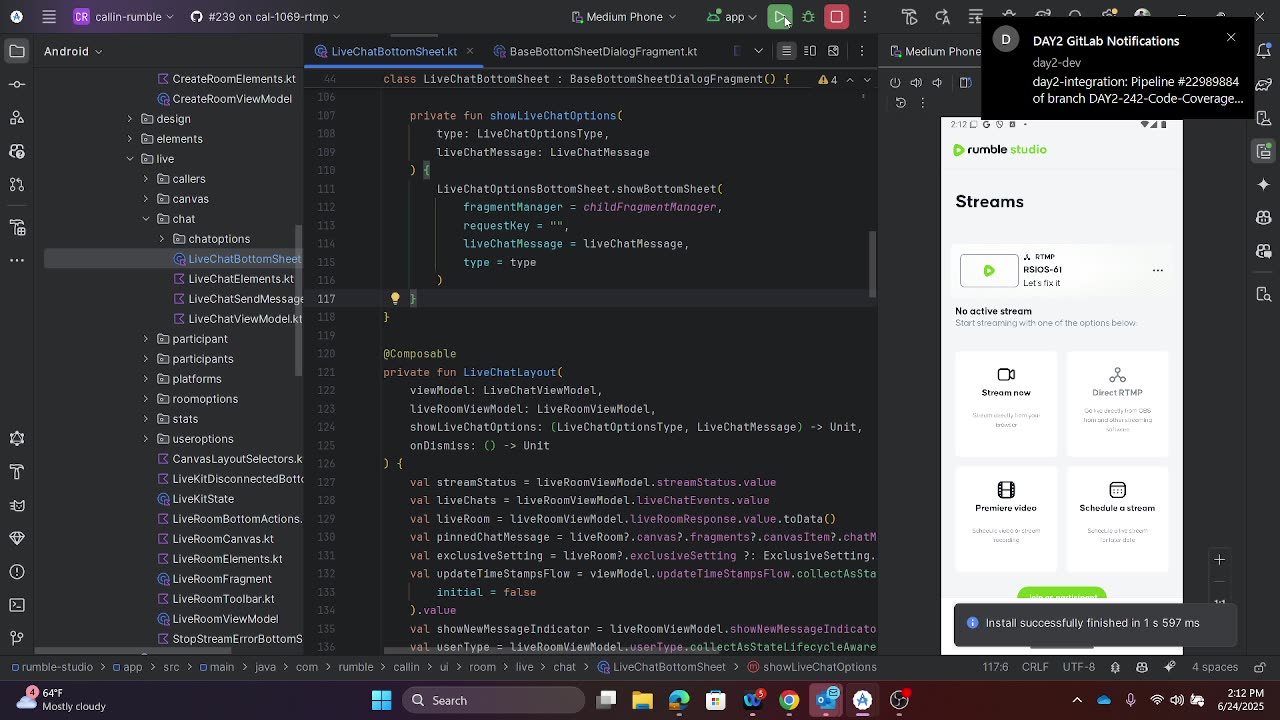Image resolution: width=1280 pixels, height=720 pixels.
Task: Click the rumble-studio breadcrumb in navigation bar
Action: (x=51, y=667)
